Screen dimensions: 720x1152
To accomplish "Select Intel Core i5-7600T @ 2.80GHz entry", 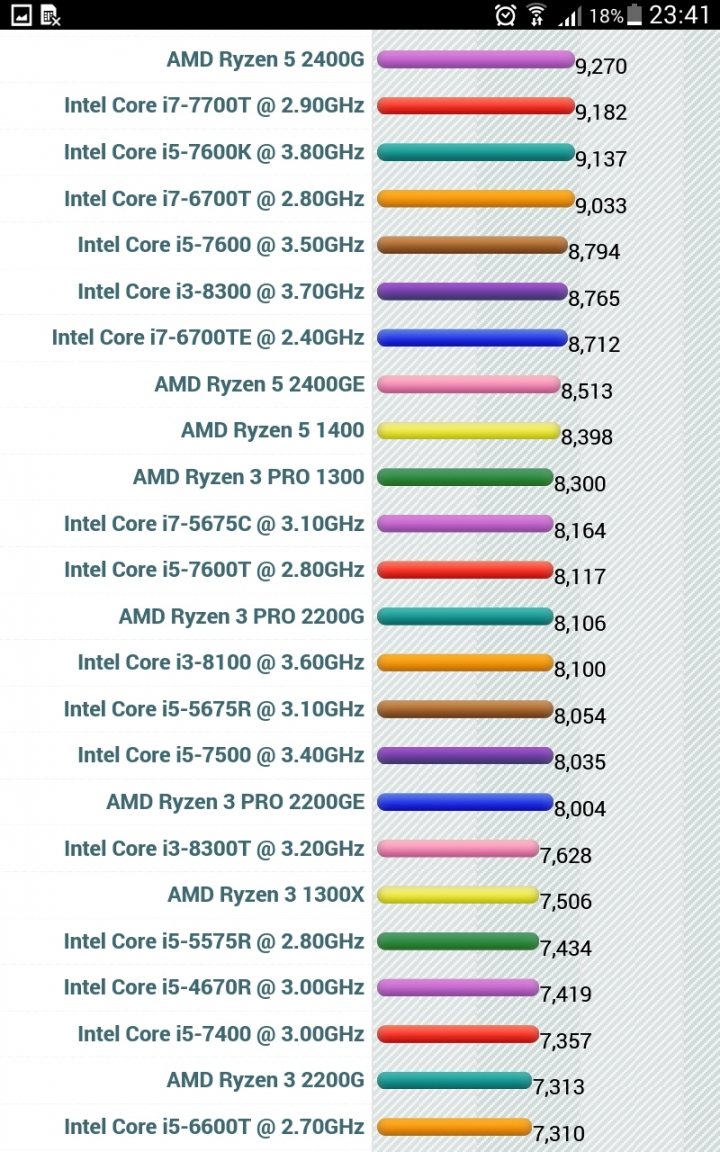I will click(x=215, y=569).
